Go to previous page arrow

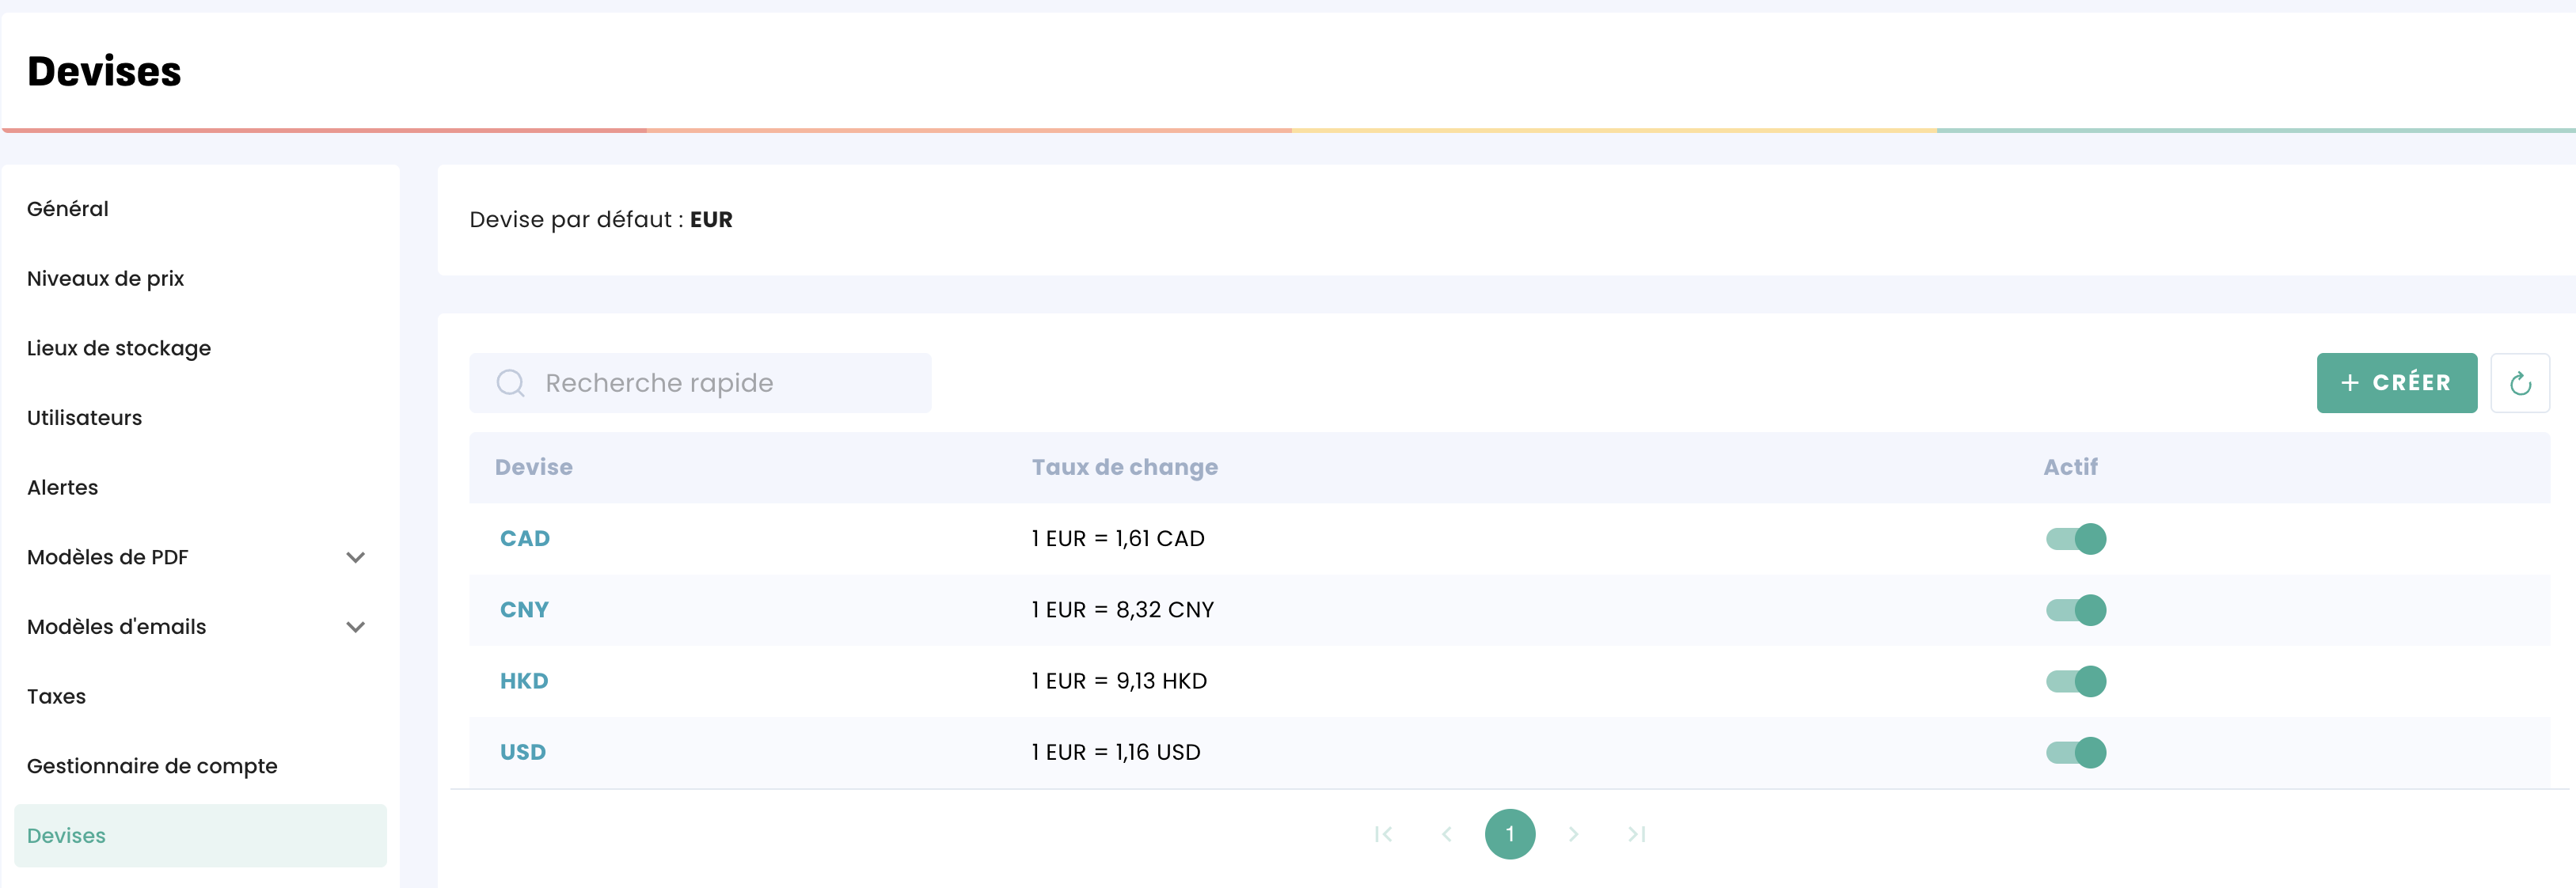pyautogui.click(x=1446, y=834)
